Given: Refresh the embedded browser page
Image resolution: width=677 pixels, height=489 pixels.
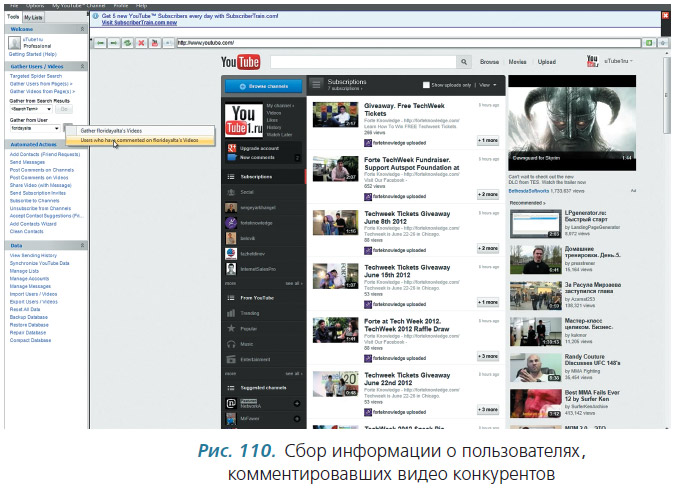Looking at the screenshot, I should tap(127, 43).
